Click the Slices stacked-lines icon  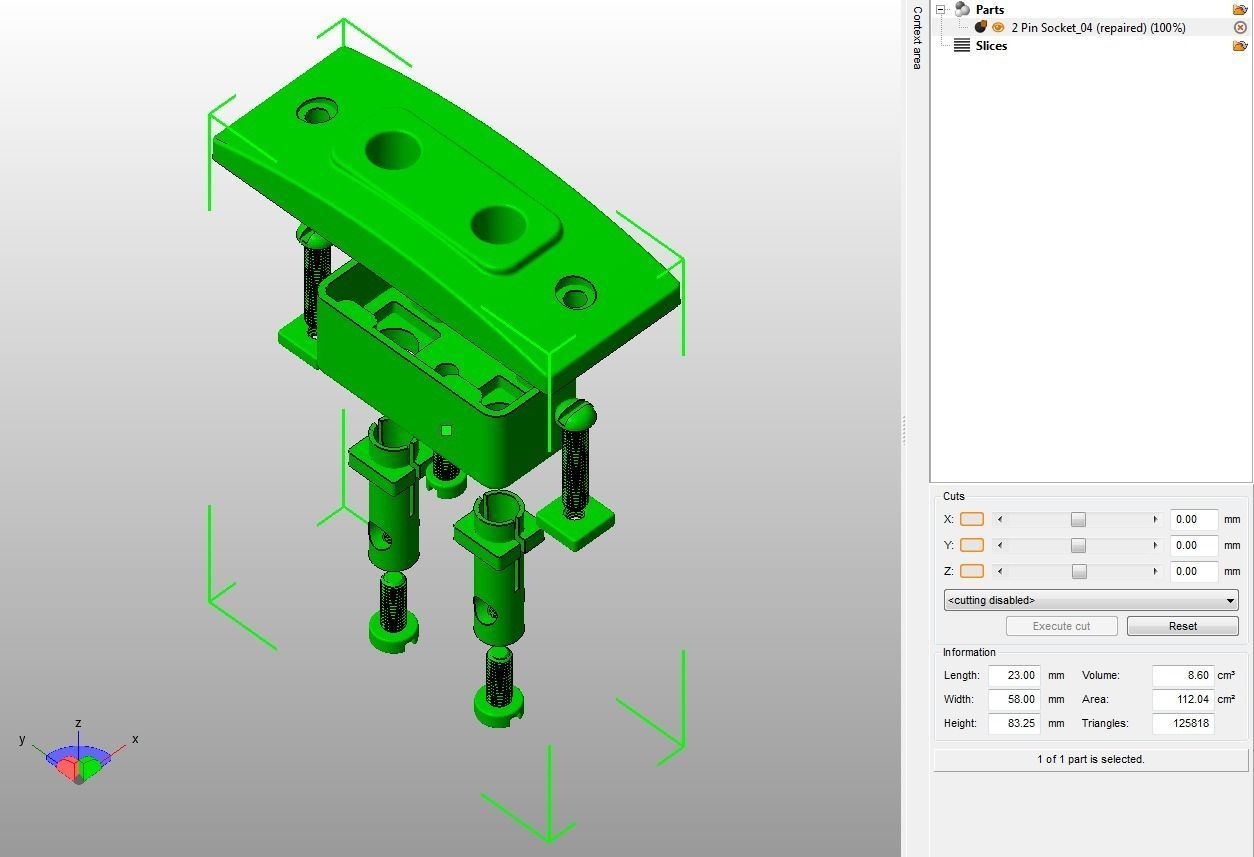click(x=962, y=45)
